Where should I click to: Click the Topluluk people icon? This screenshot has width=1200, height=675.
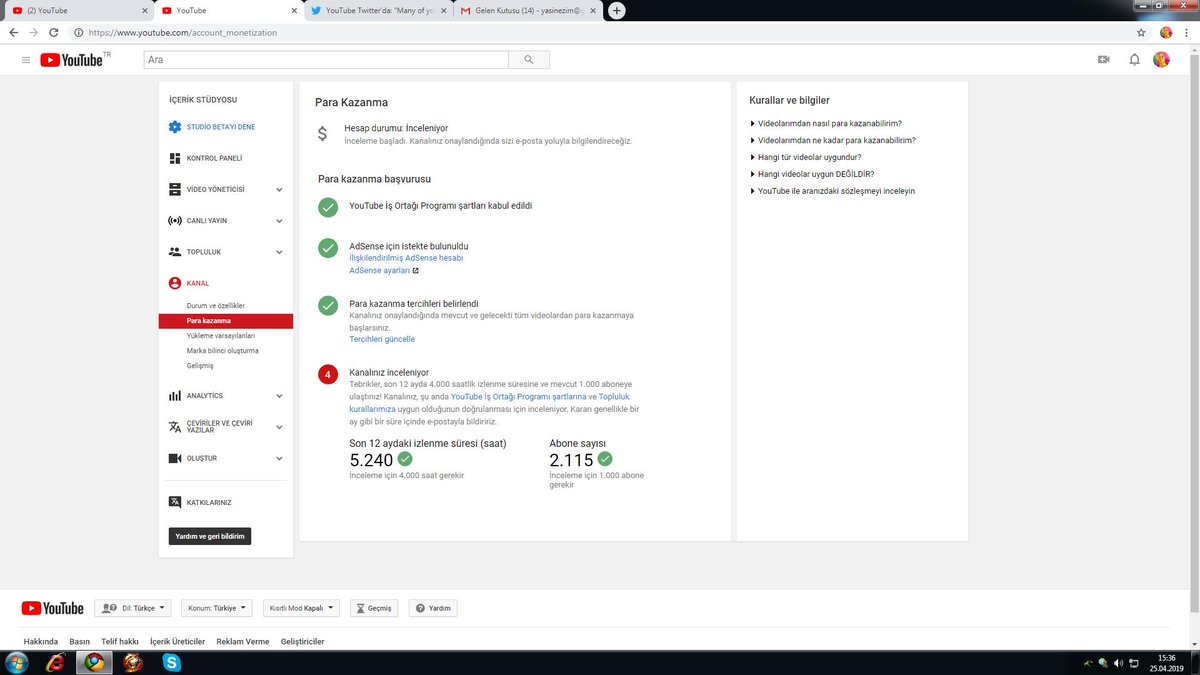175,252
